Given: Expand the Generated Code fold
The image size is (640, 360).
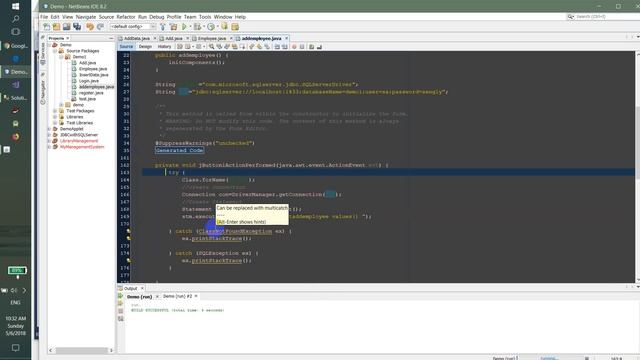Looking at the screenshot, I should (x=180, y=150).
